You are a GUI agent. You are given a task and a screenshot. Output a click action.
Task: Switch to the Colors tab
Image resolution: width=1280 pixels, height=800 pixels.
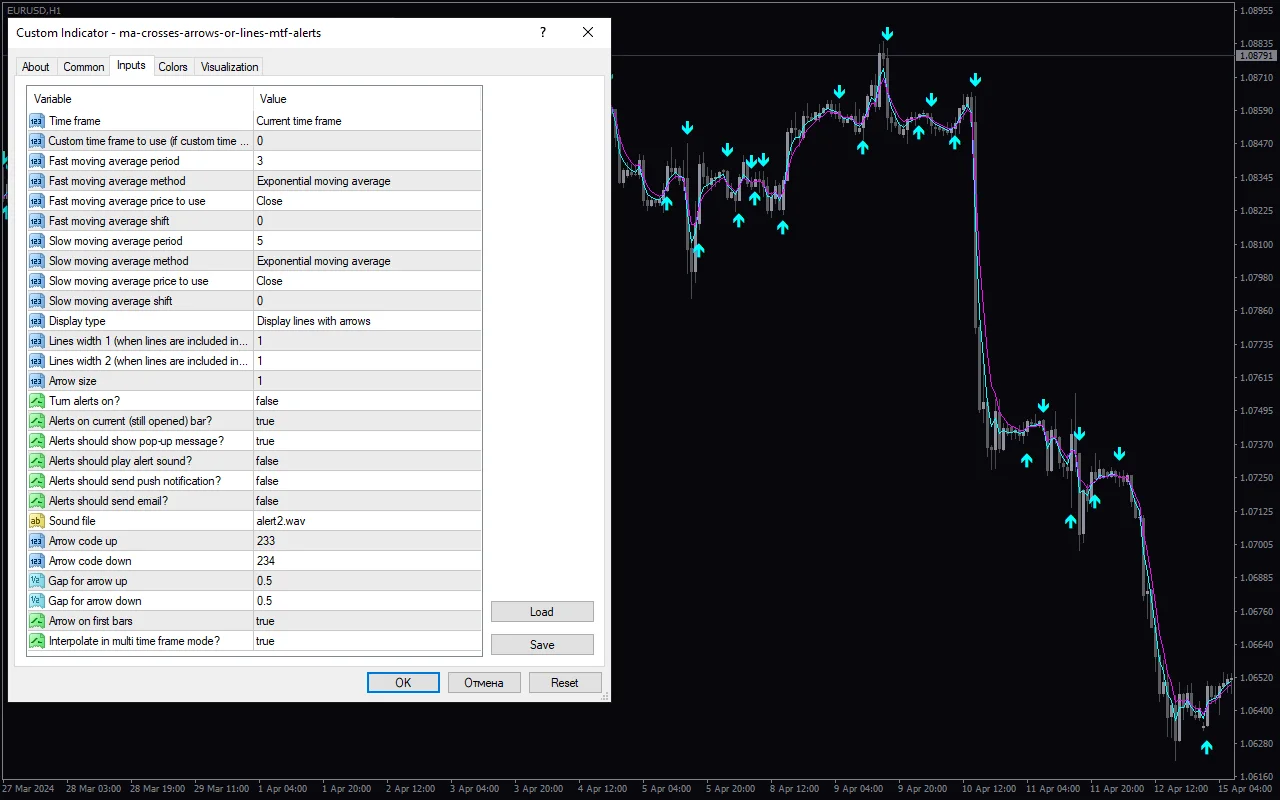point(173,67)
